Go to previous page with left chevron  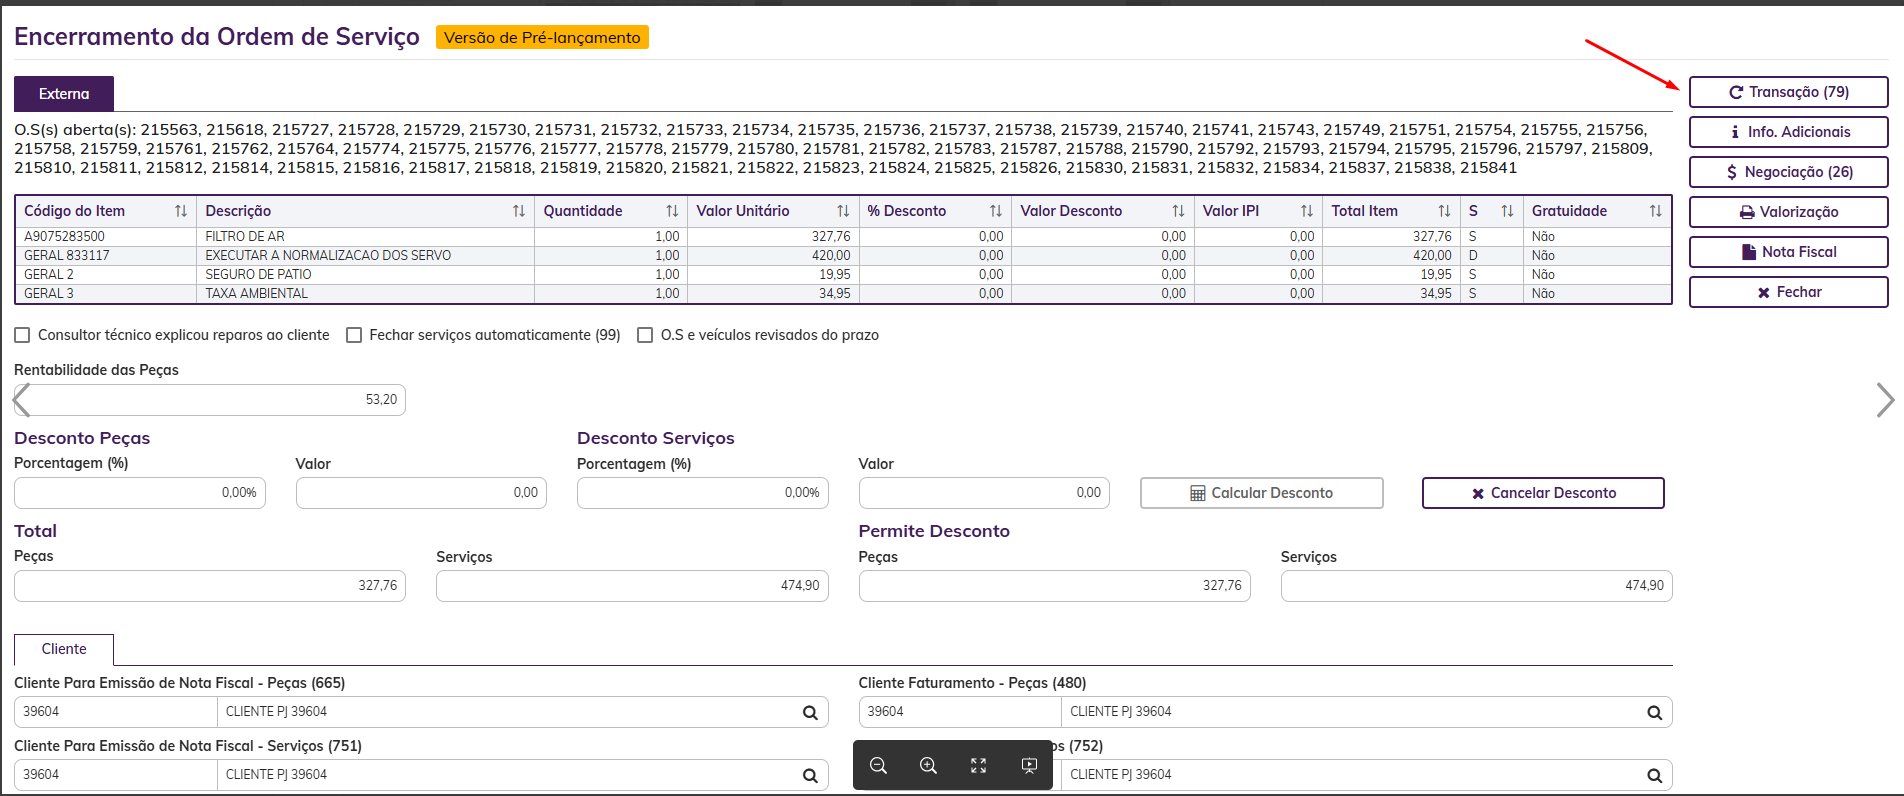tap(22, 400)
